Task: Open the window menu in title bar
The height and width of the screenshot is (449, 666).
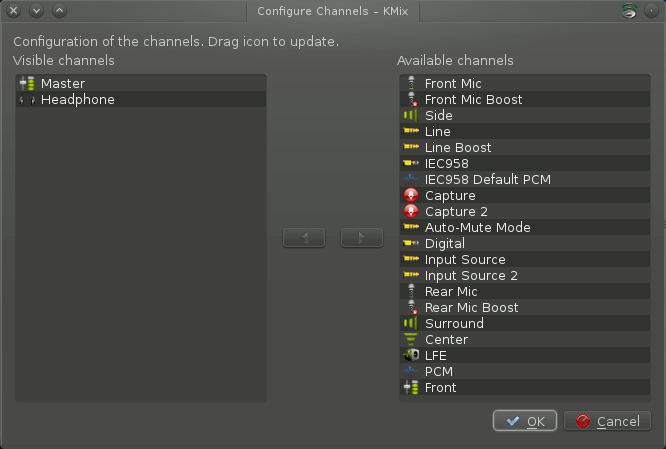Action: click(x=628, y=11)
